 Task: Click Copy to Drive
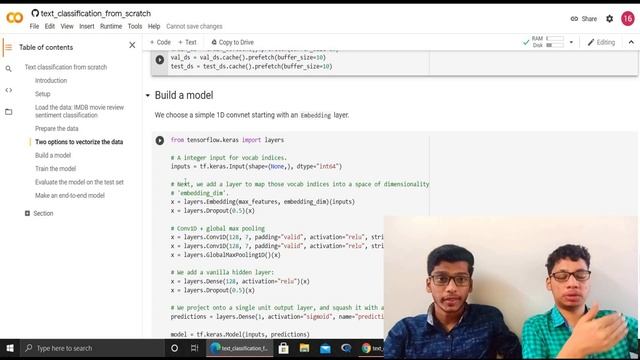coord(232,42)
